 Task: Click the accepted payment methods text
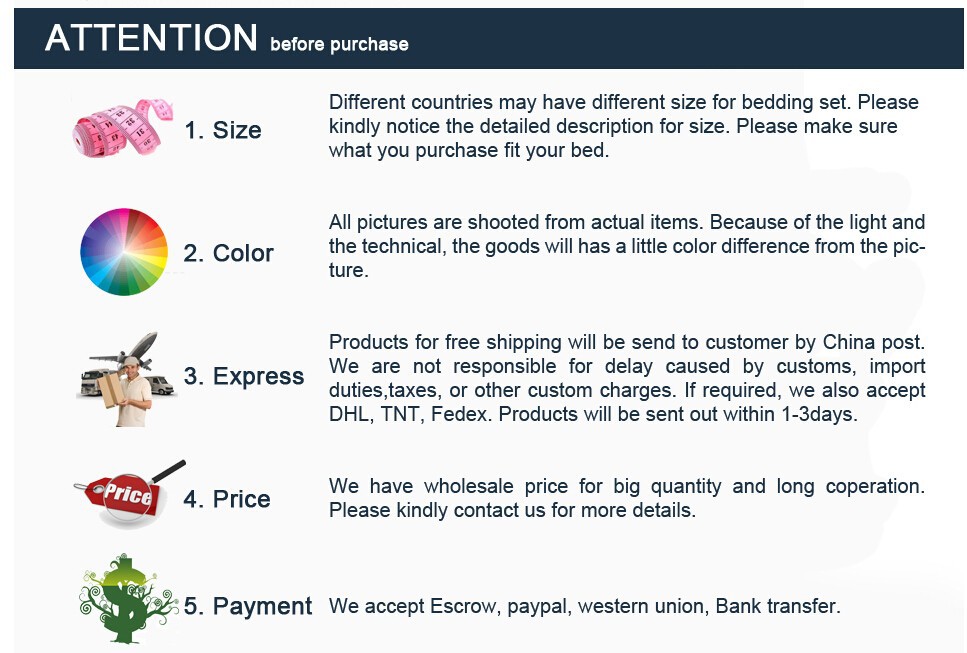[x=585, y=606]
